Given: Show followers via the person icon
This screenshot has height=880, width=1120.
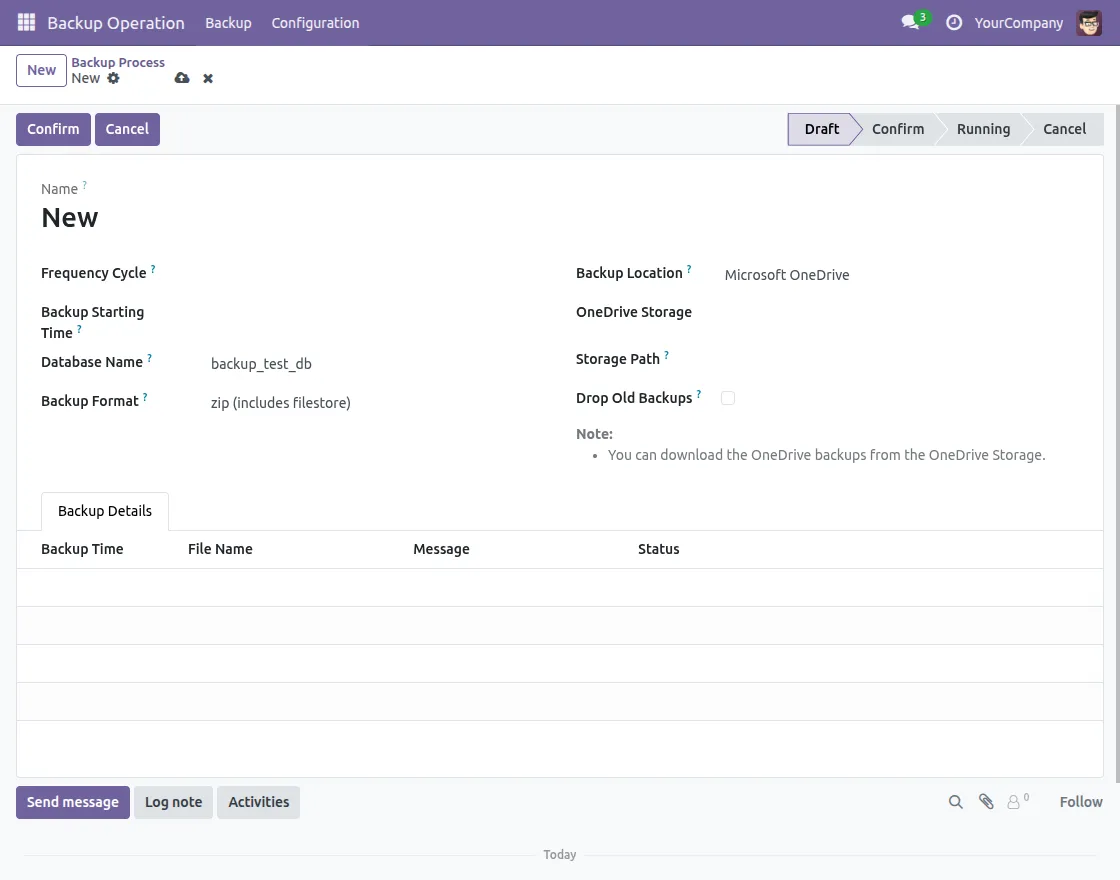Looking at the screenshot, I should [x=1015, y=802].
